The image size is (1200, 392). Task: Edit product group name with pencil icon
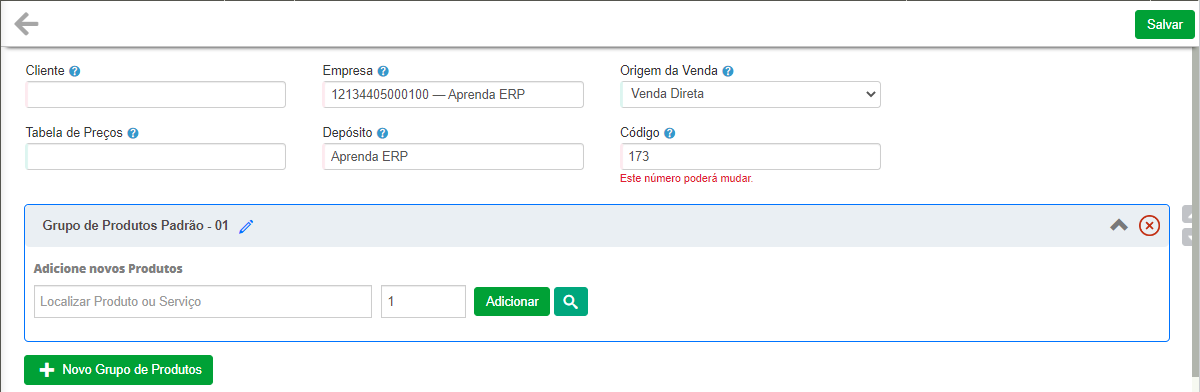(247, 227)
